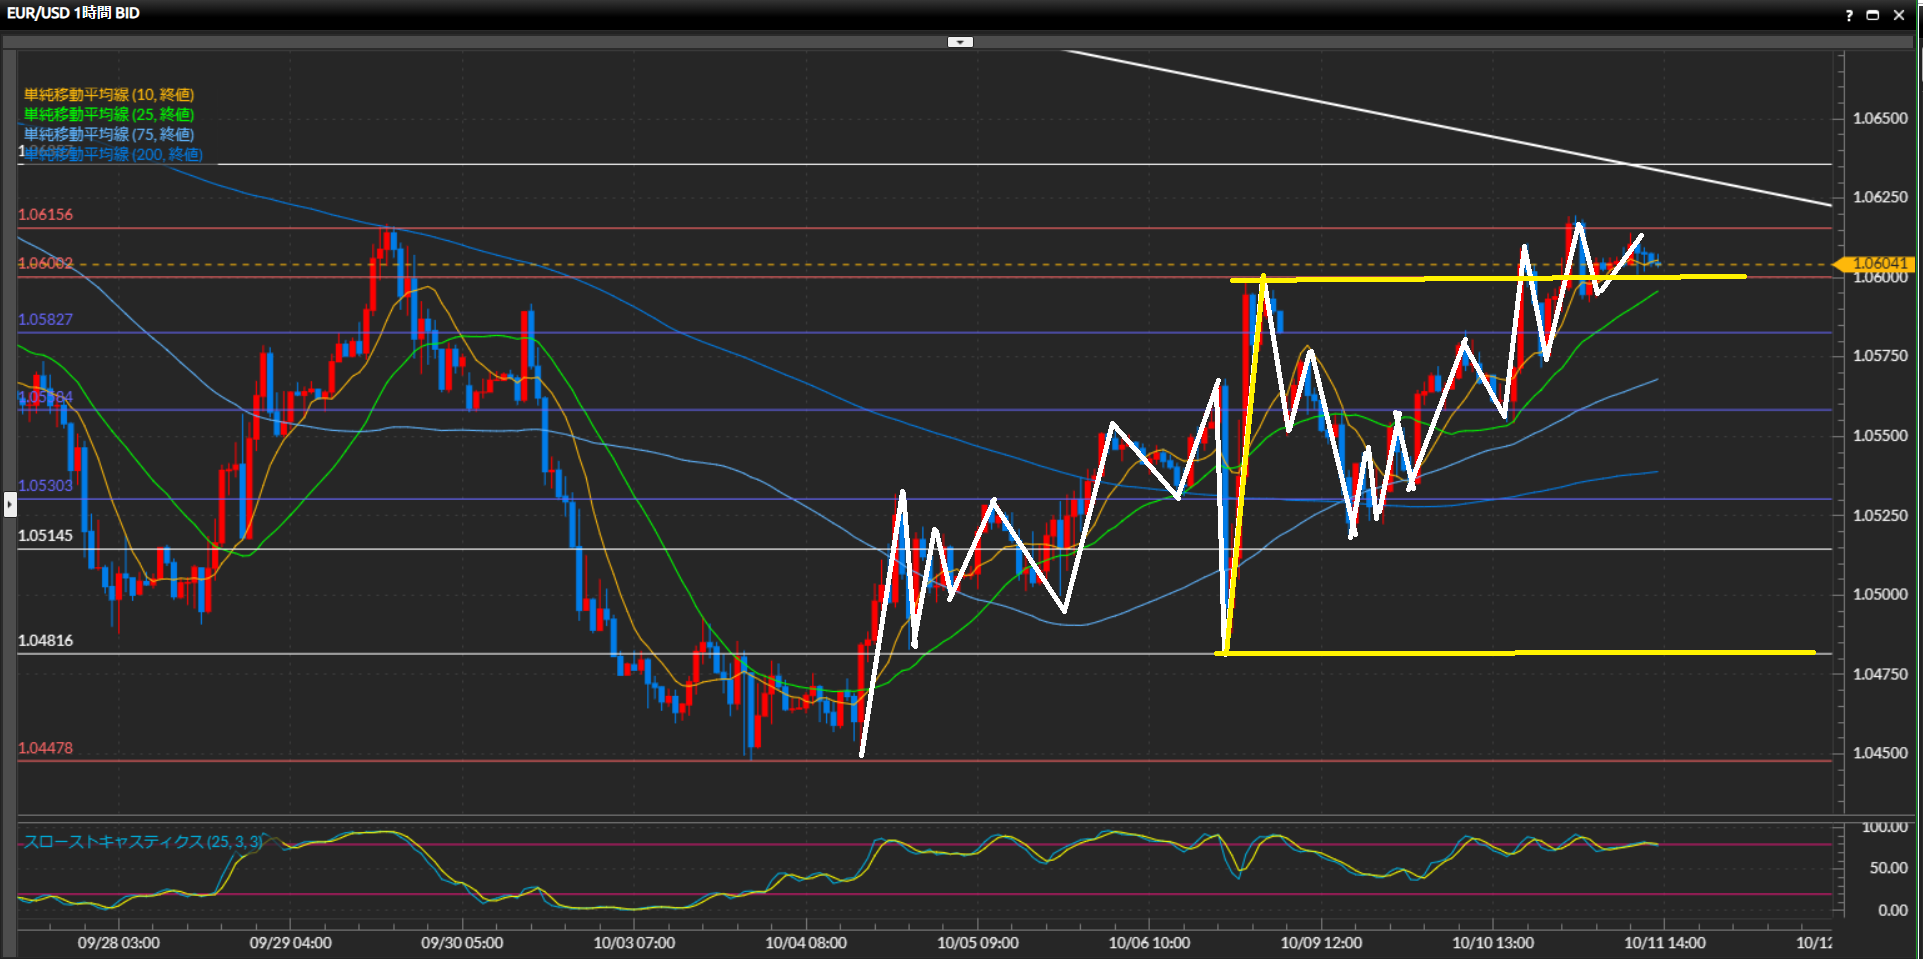Expand the top toolbar dropdown arrow

[960, 42]
